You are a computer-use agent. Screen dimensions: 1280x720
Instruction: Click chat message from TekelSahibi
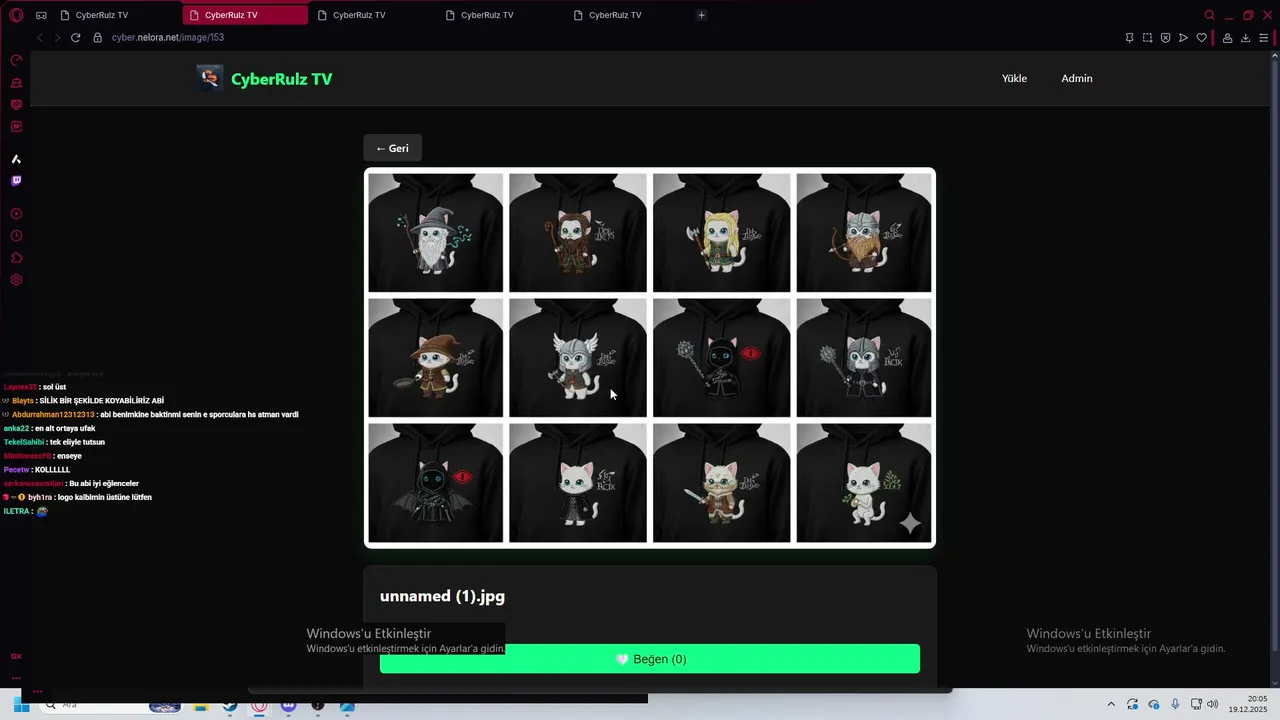point(54,442)
